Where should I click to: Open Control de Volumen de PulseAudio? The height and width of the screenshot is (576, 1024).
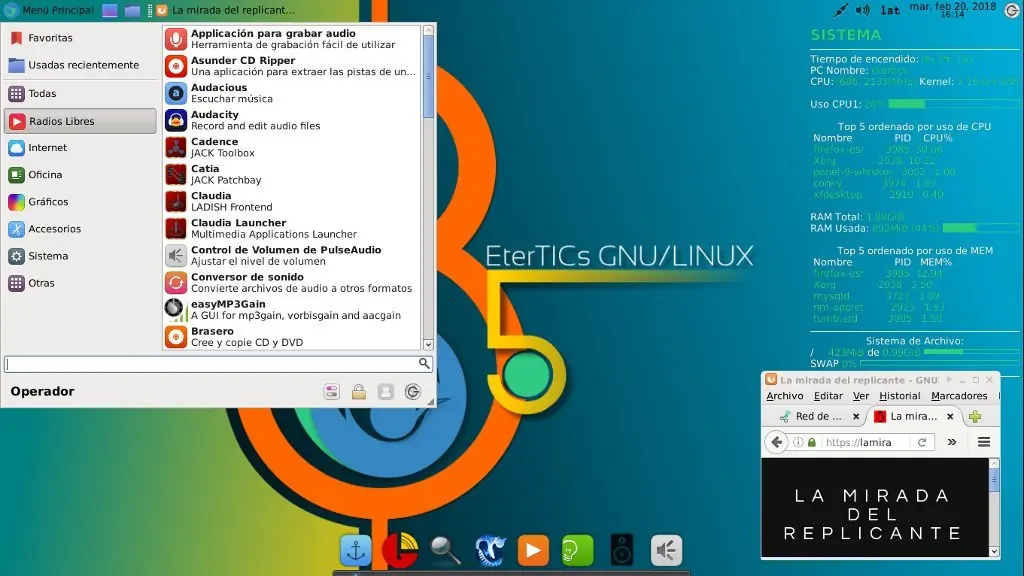[292, 256]
